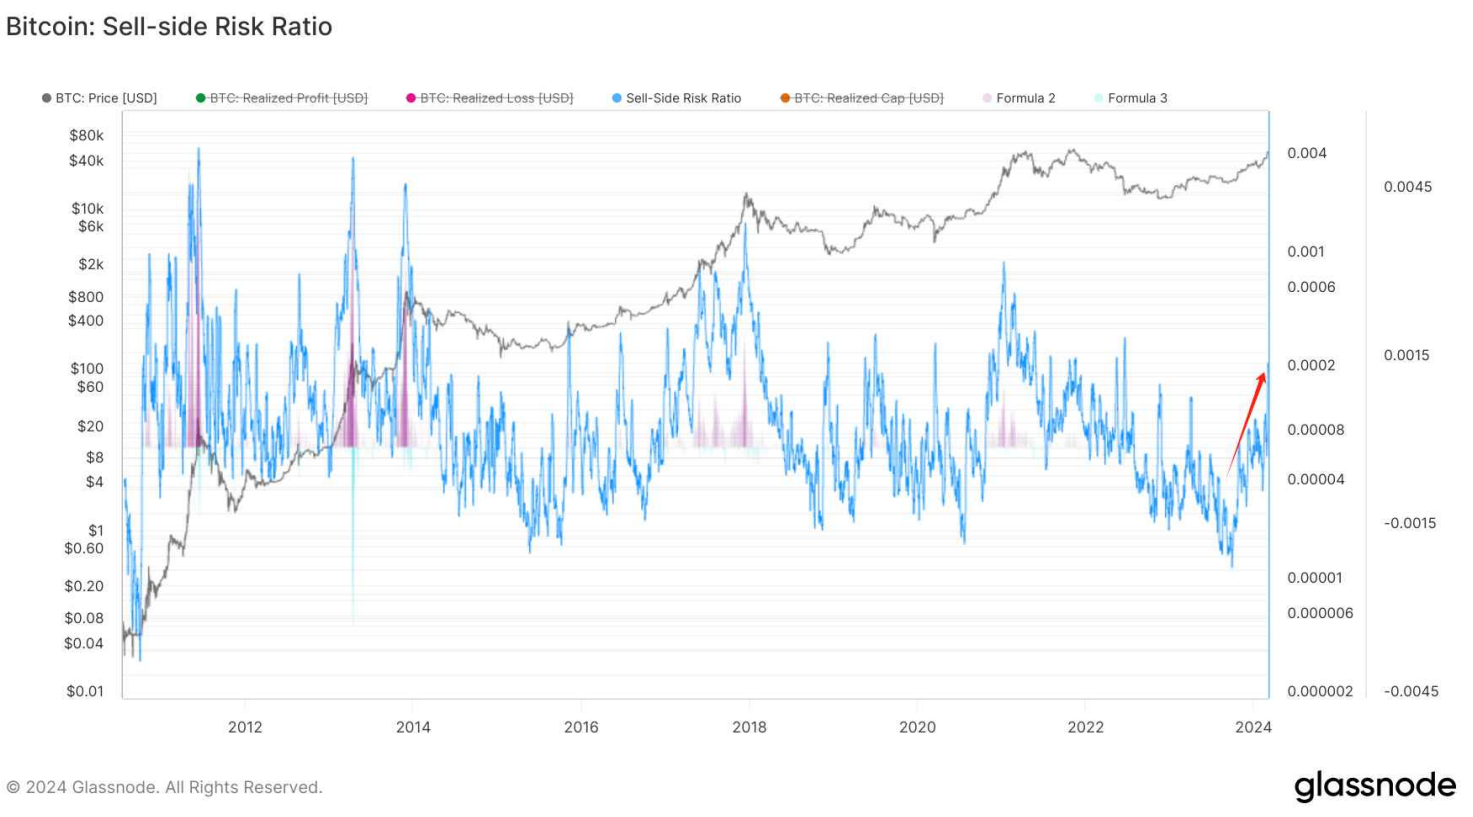Click the red arrow annotation on chart
This screenshot has height=817, width=1473.
[1247, 420]
